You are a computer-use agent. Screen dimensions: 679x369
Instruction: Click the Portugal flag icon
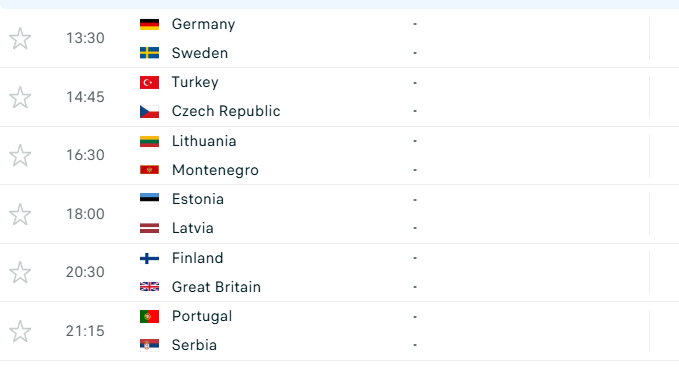149,316
